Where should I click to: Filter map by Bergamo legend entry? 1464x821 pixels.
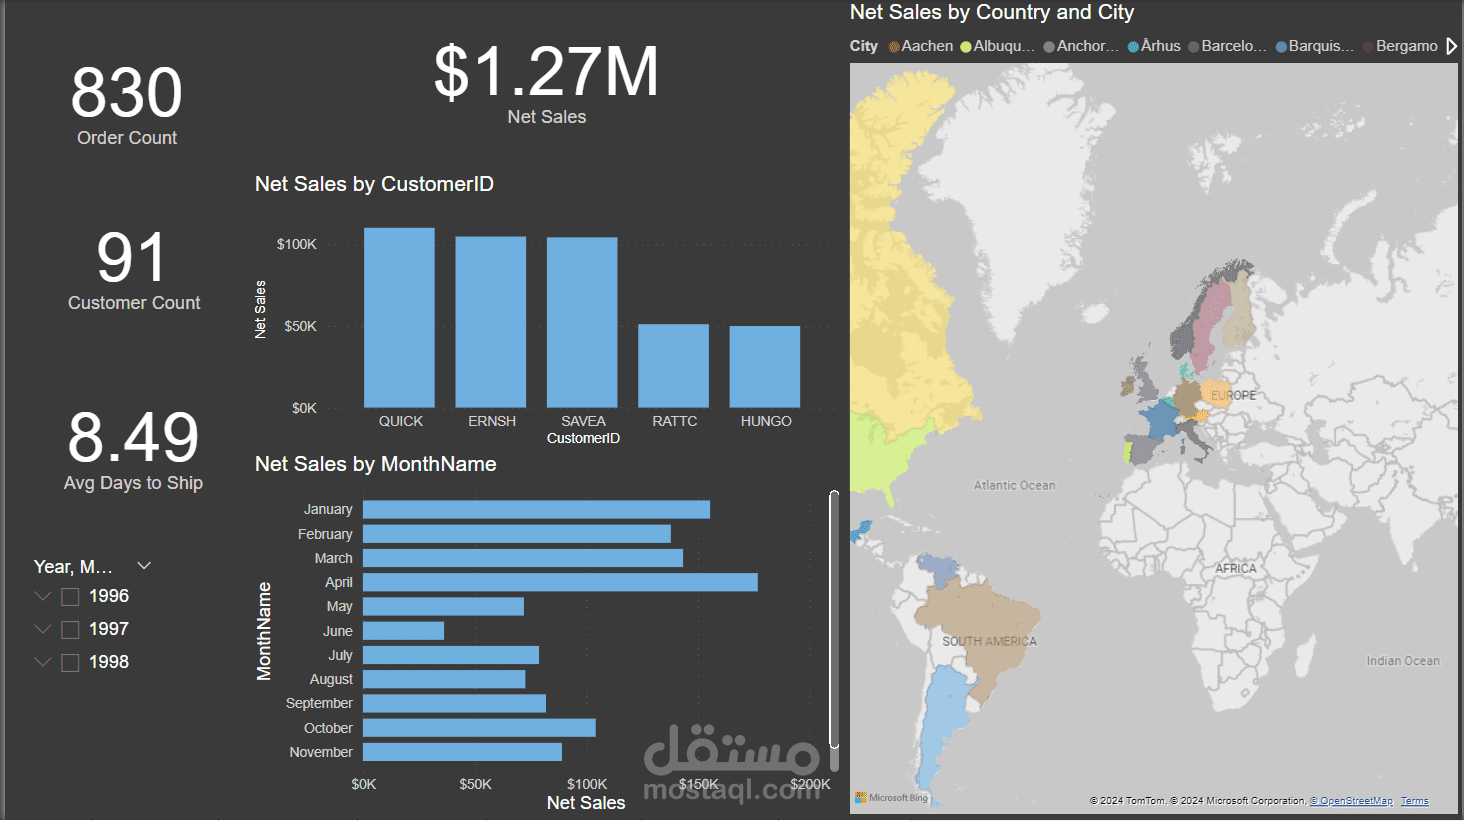tap(1400, 46)
